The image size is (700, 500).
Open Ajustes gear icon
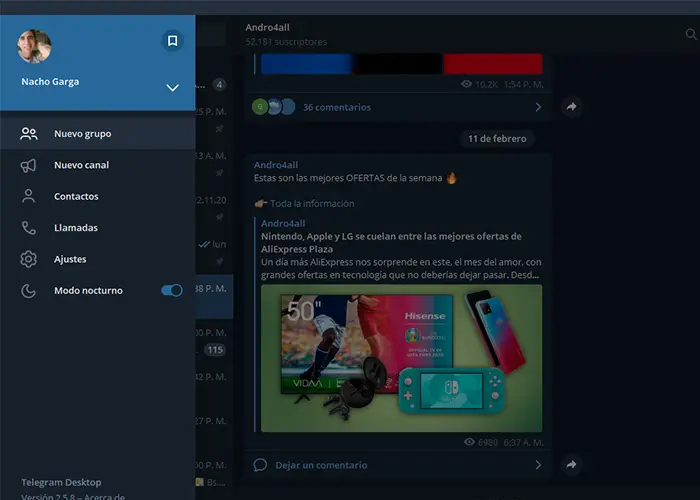[x=29, y=259]
